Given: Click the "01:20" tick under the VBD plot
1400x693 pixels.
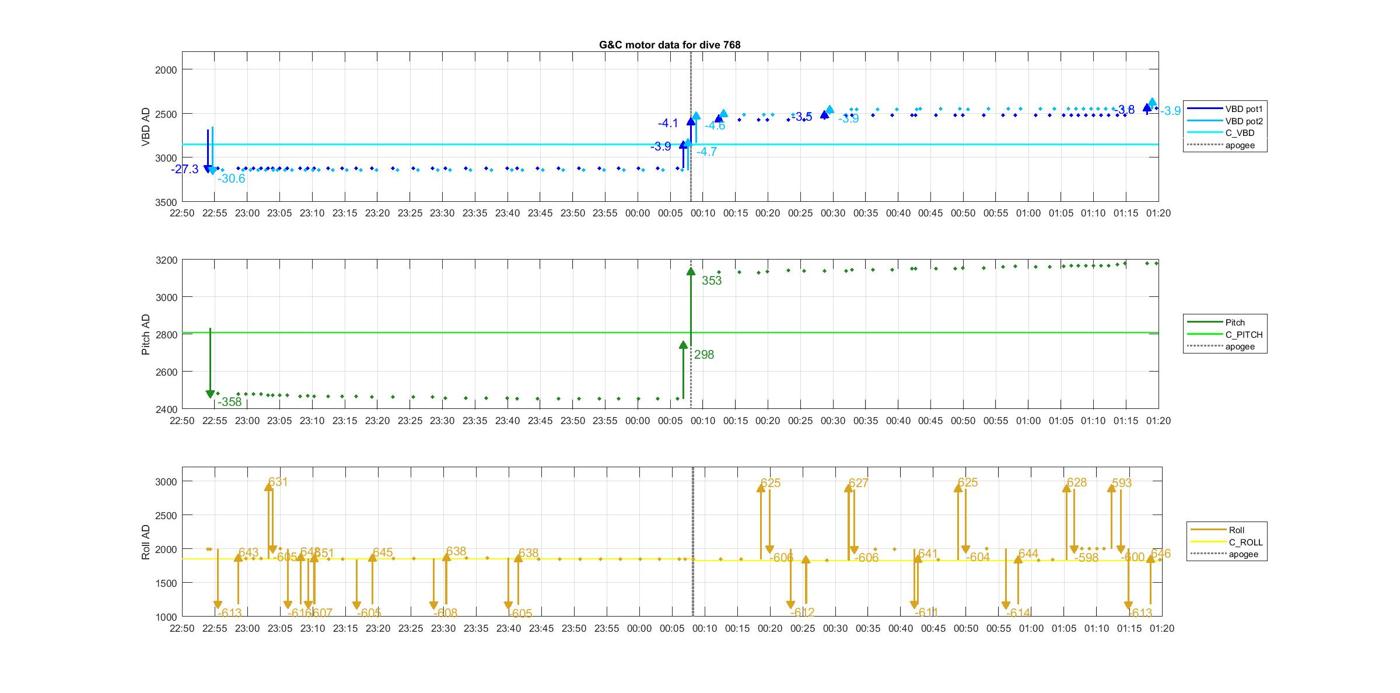Looking at the screenshot, I should pos(1159,213).
